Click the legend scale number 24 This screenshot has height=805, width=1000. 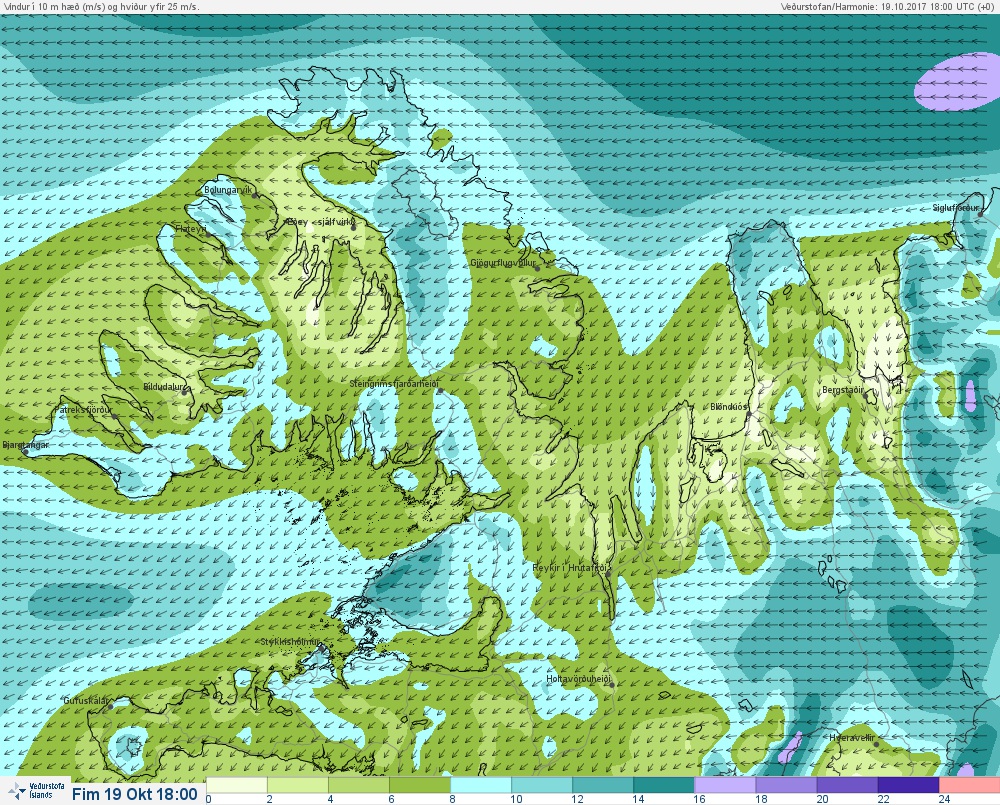pyautogui.click(x=944, y=799)
